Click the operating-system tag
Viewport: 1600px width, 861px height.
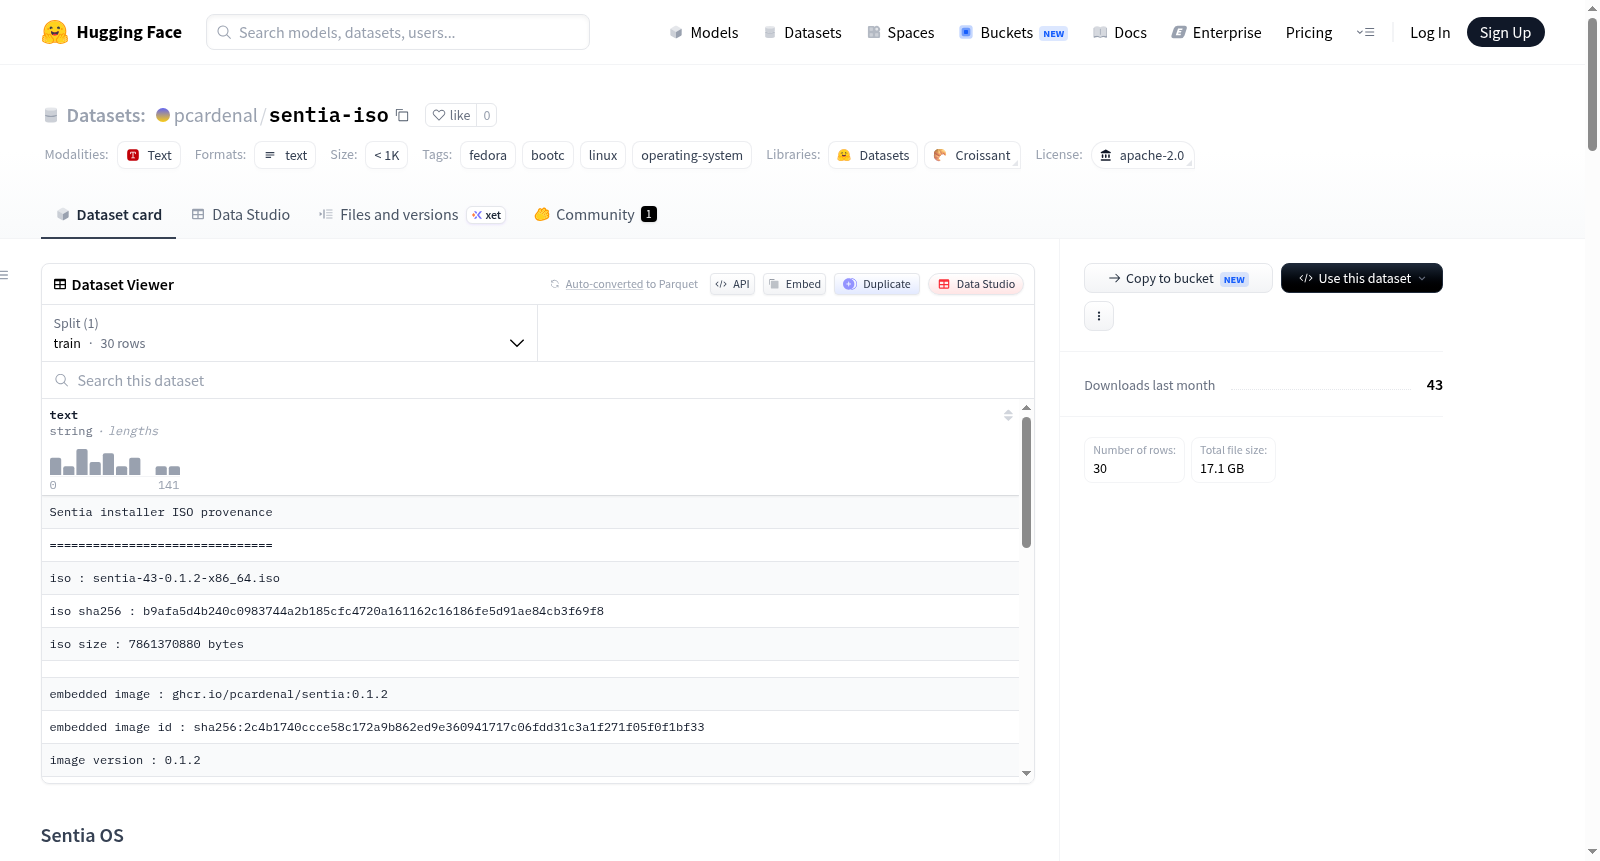(x=692, y=155)
